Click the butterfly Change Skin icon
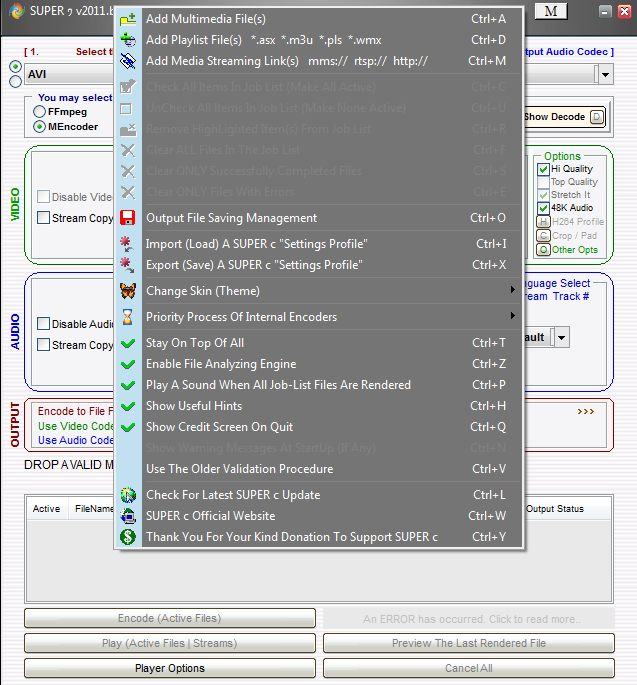 [x=128, y=291]
